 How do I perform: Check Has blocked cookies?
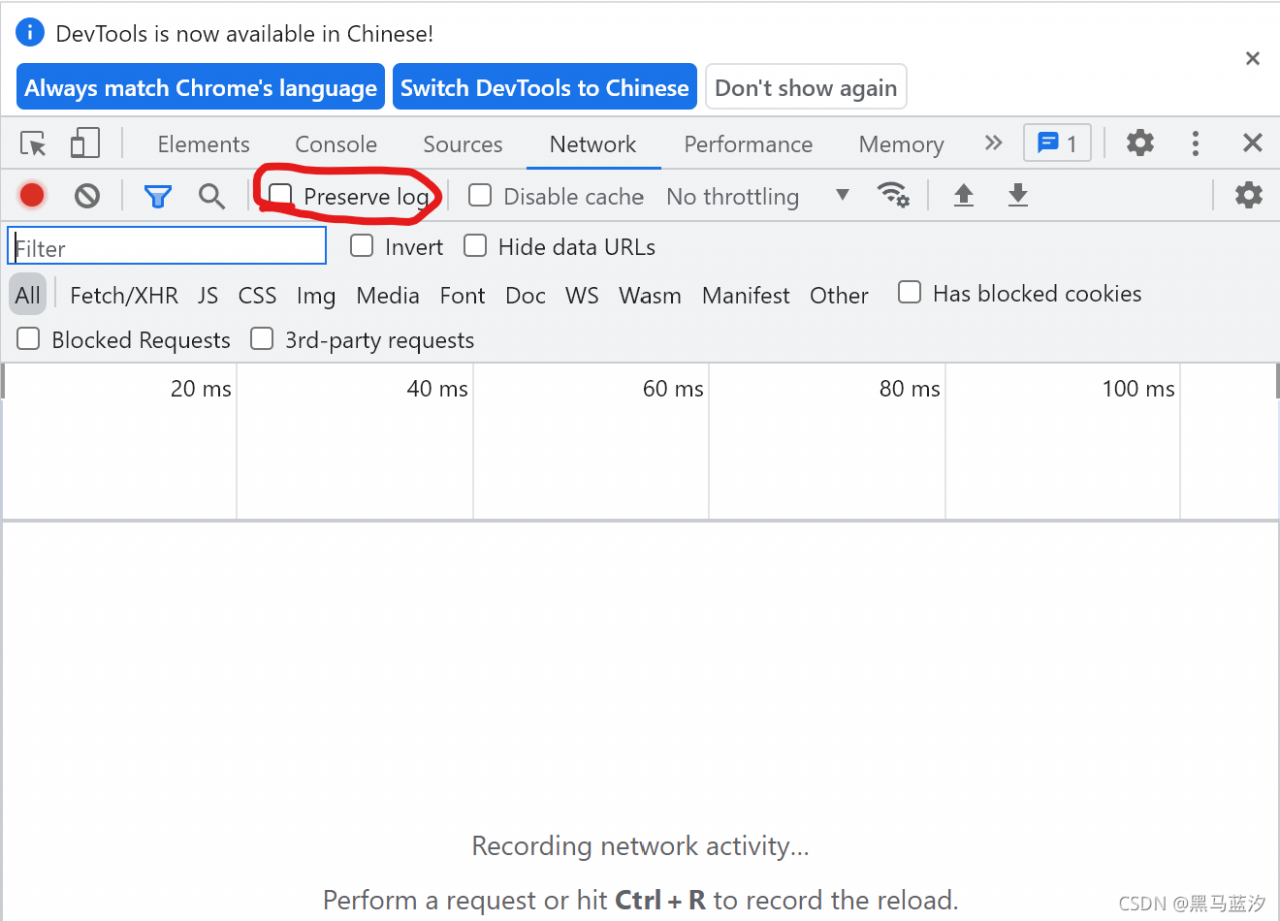point(909,292)
